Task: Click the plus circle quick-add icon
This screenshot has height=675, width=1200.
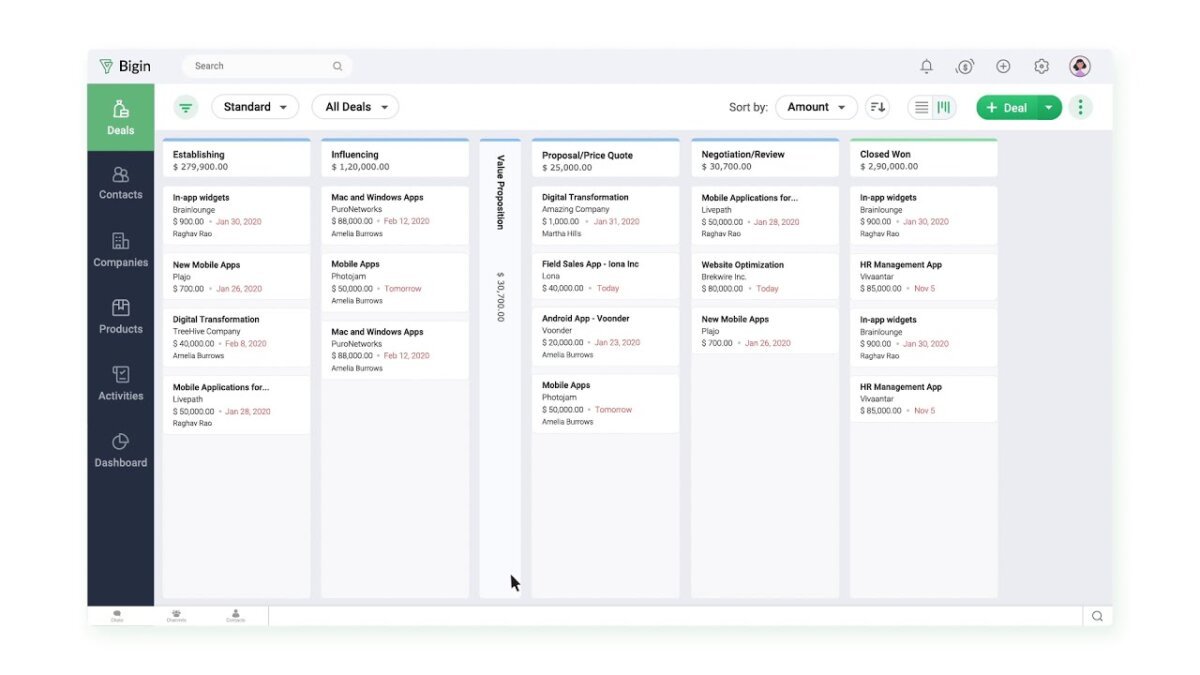Action: point(1003,66)
